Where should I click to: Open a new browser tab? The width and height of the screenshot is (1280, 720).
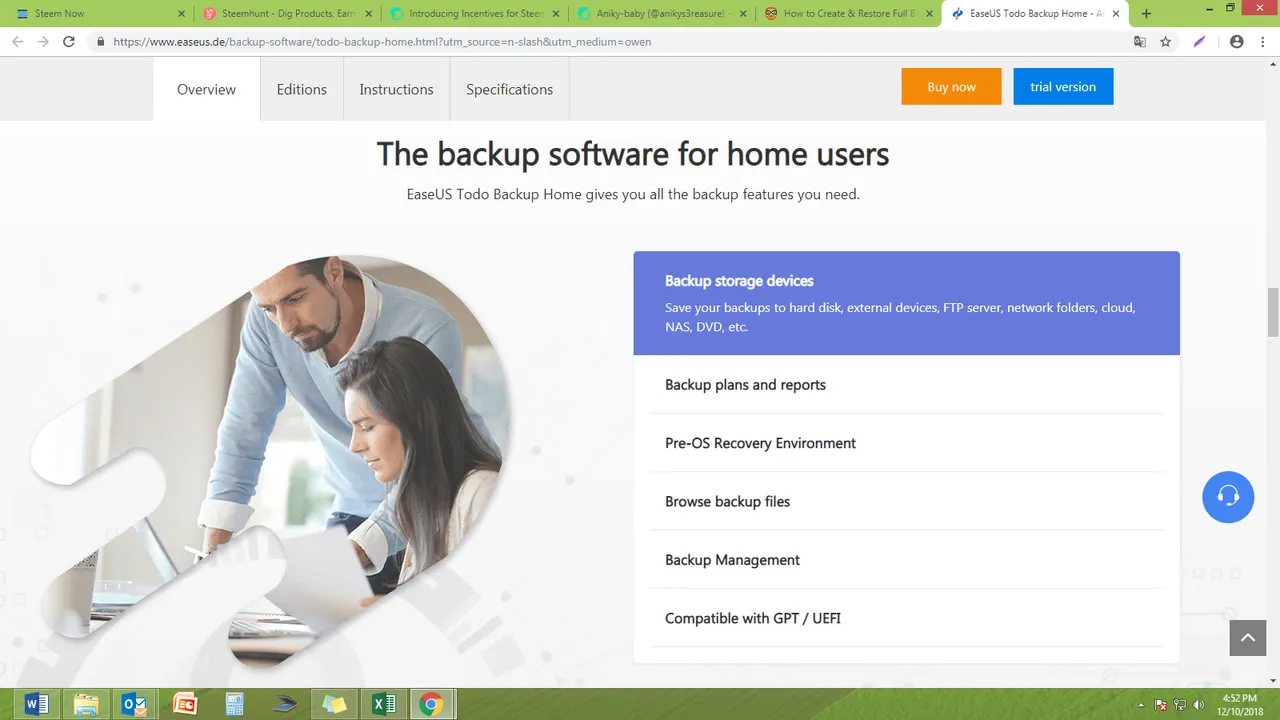pyautogui.click(x=1146, y=14)
